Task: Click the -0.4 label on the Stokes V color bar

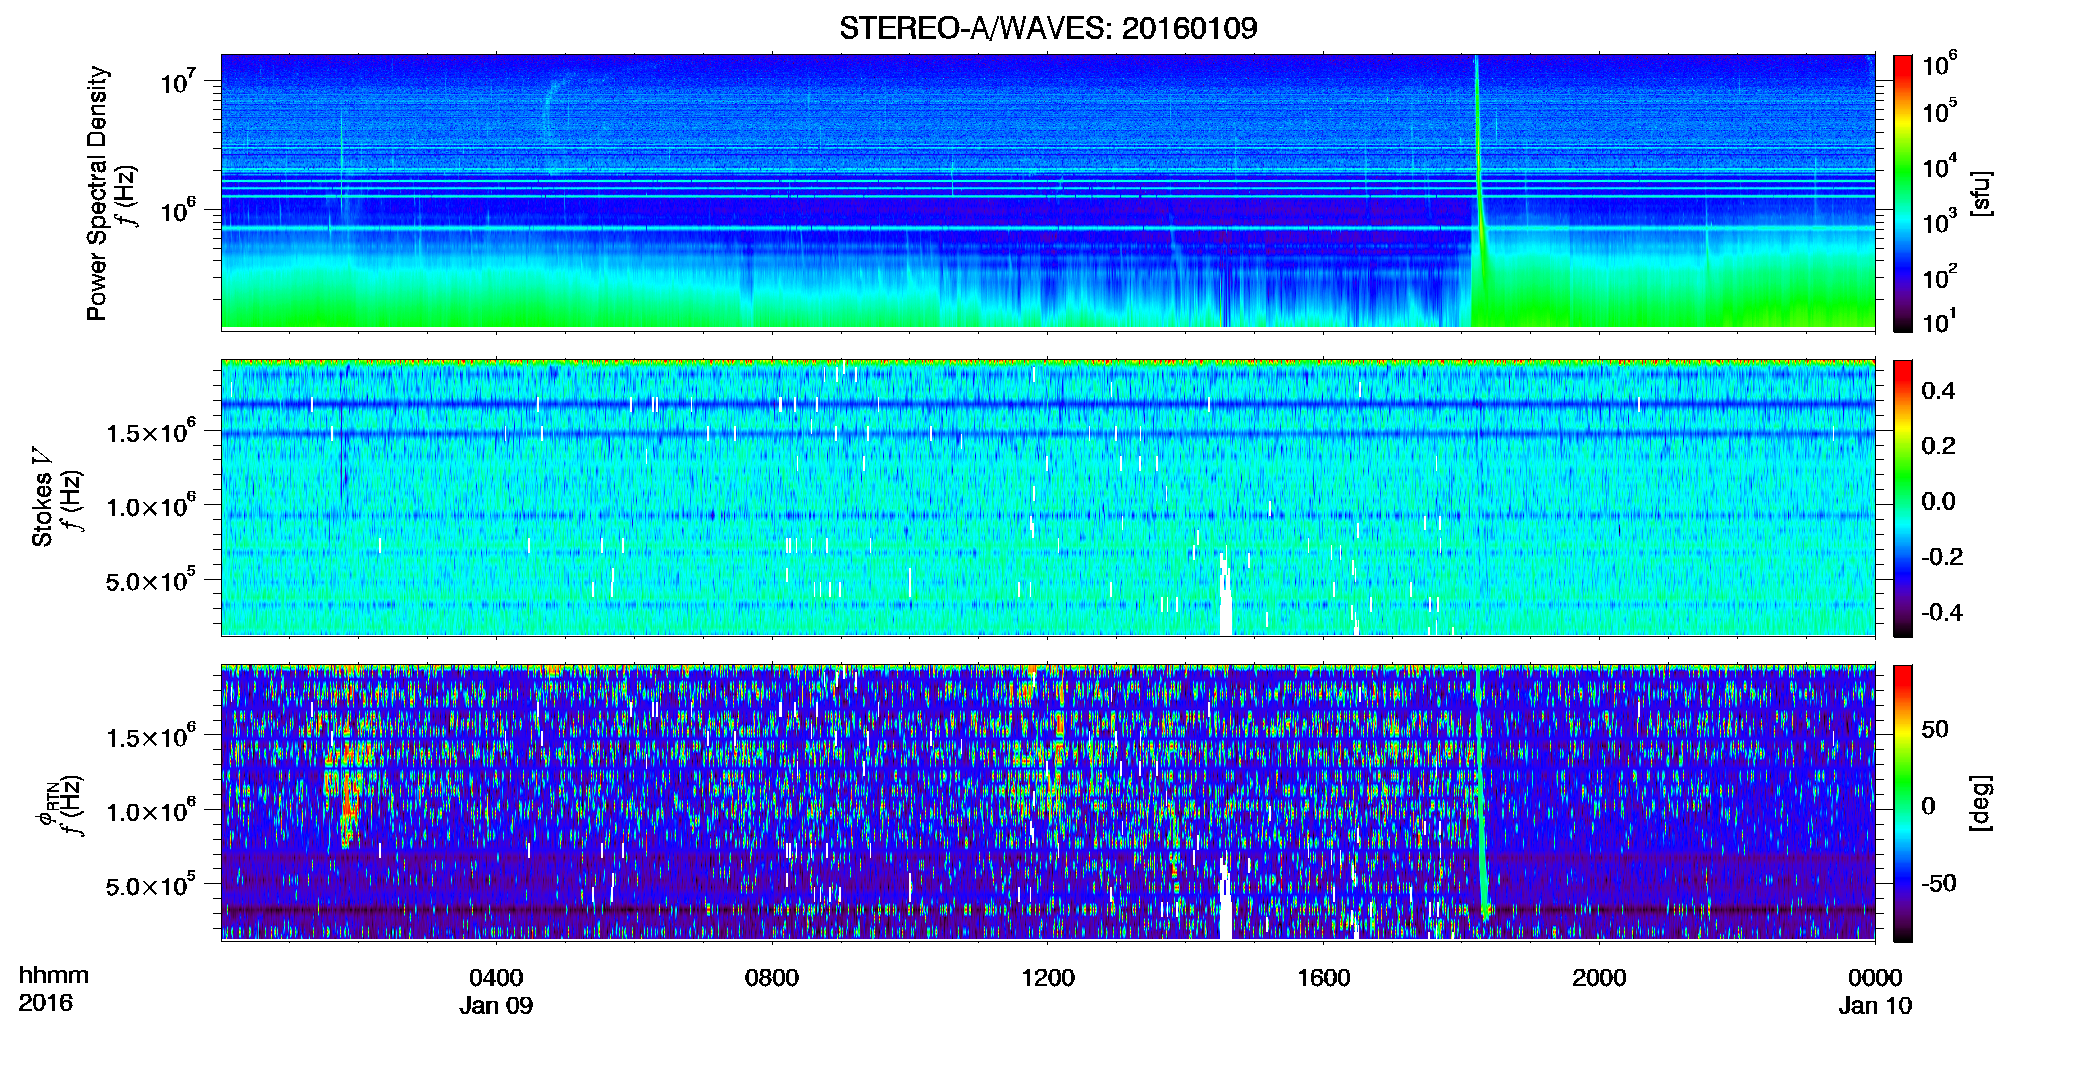Action: [1942, 612]
